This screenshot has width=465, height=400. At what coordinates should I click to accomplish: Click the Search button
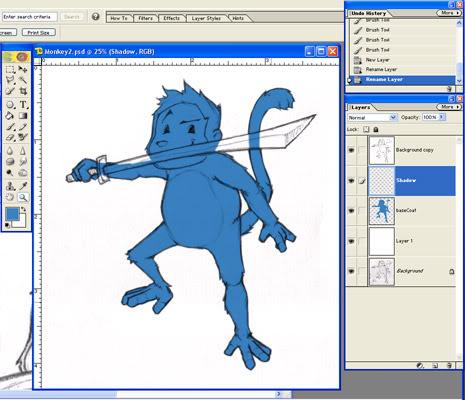[x=72, y=17]
